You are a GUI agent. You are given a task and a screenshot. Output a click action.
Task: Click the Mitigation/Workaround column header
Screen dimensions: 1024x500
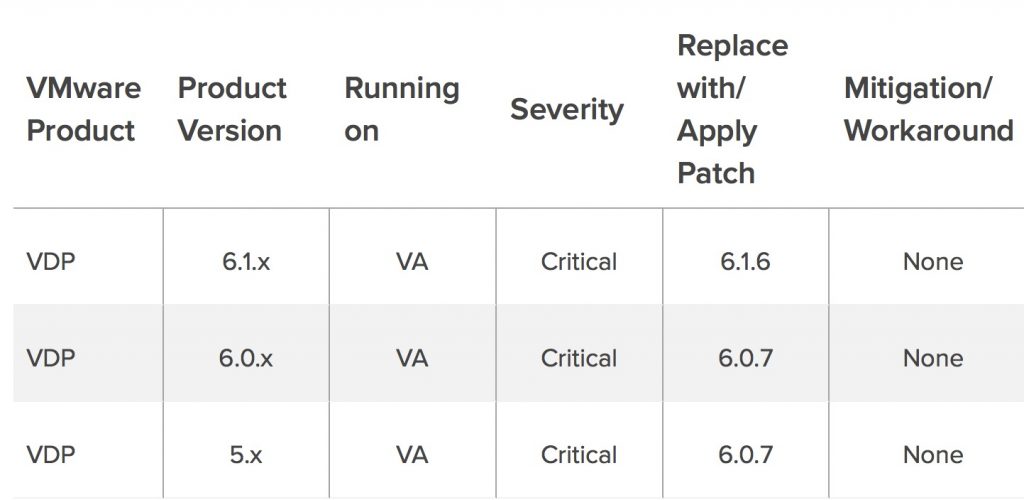click(x=929, y=109)
